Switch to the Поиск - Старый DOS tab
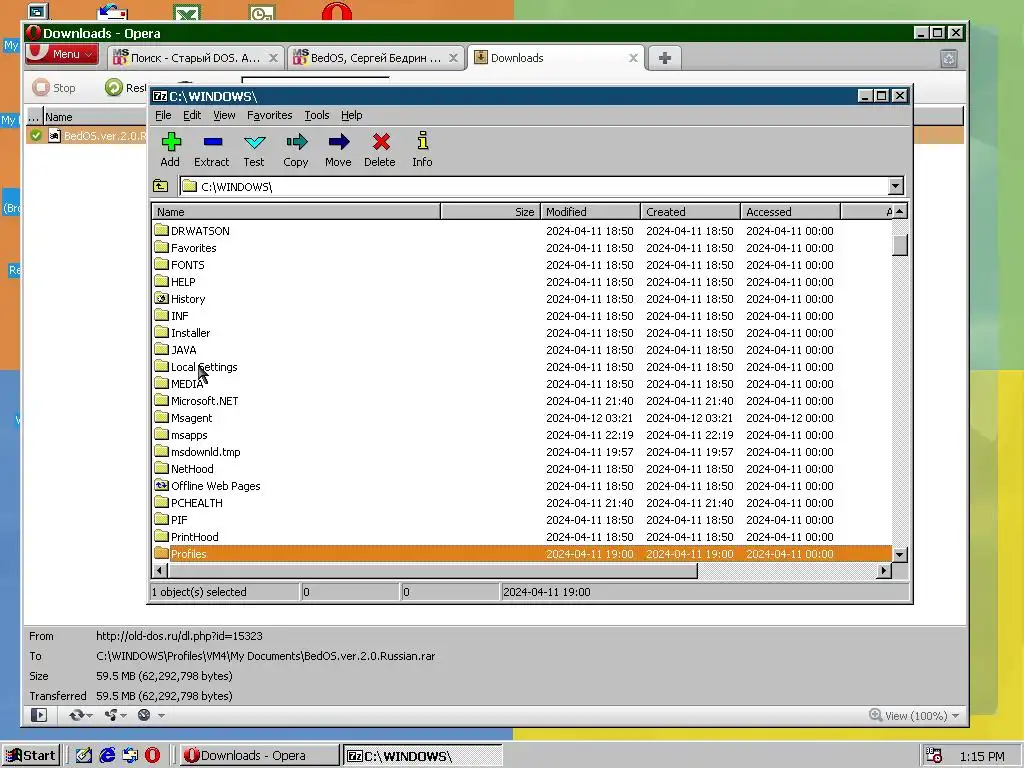Viewport: 1024px width, 768px height. [195, 58]
